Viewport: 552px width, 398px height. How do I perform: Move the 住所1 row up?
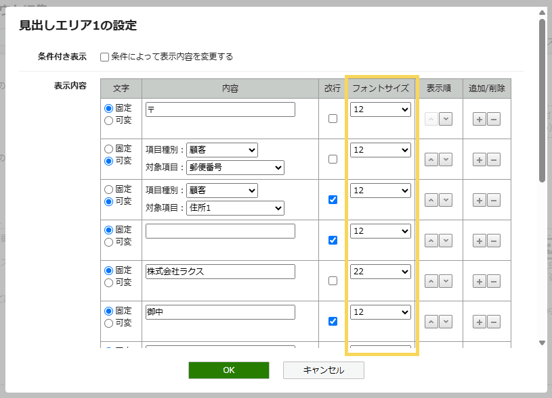click(x=431, y=200)
